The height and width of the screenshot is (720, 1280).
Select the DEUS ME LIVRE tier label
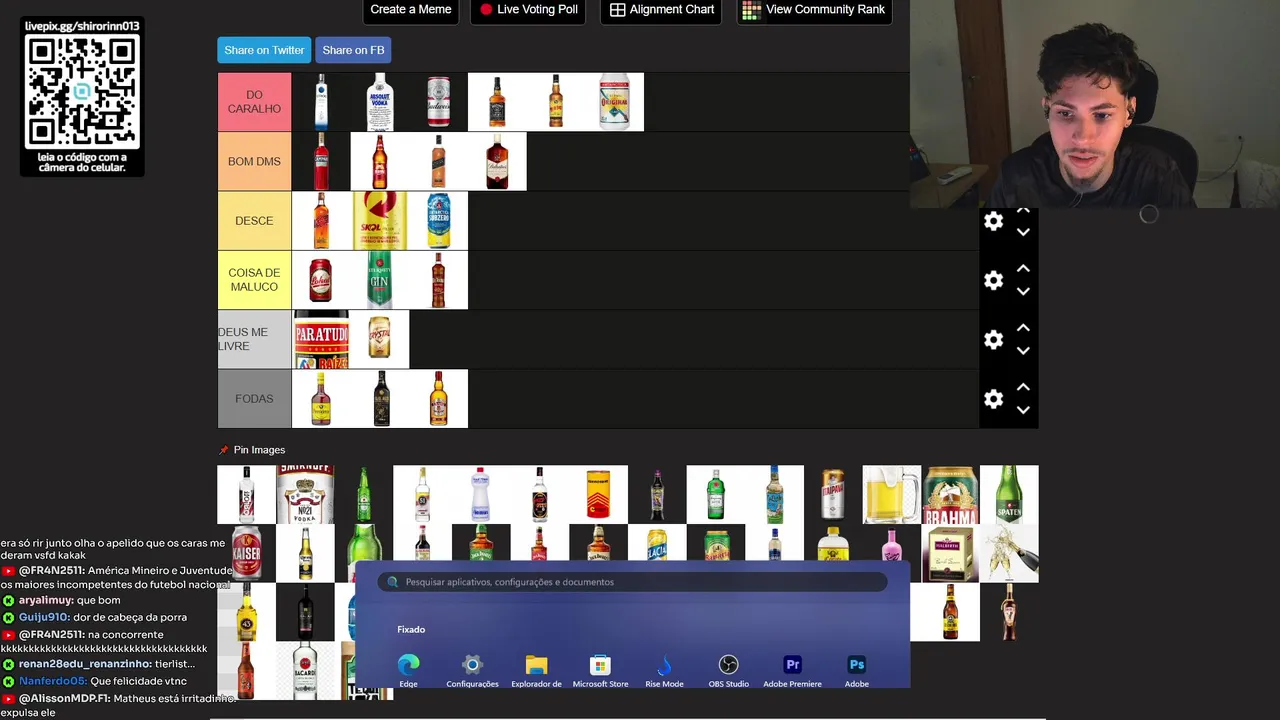(254, 339)
